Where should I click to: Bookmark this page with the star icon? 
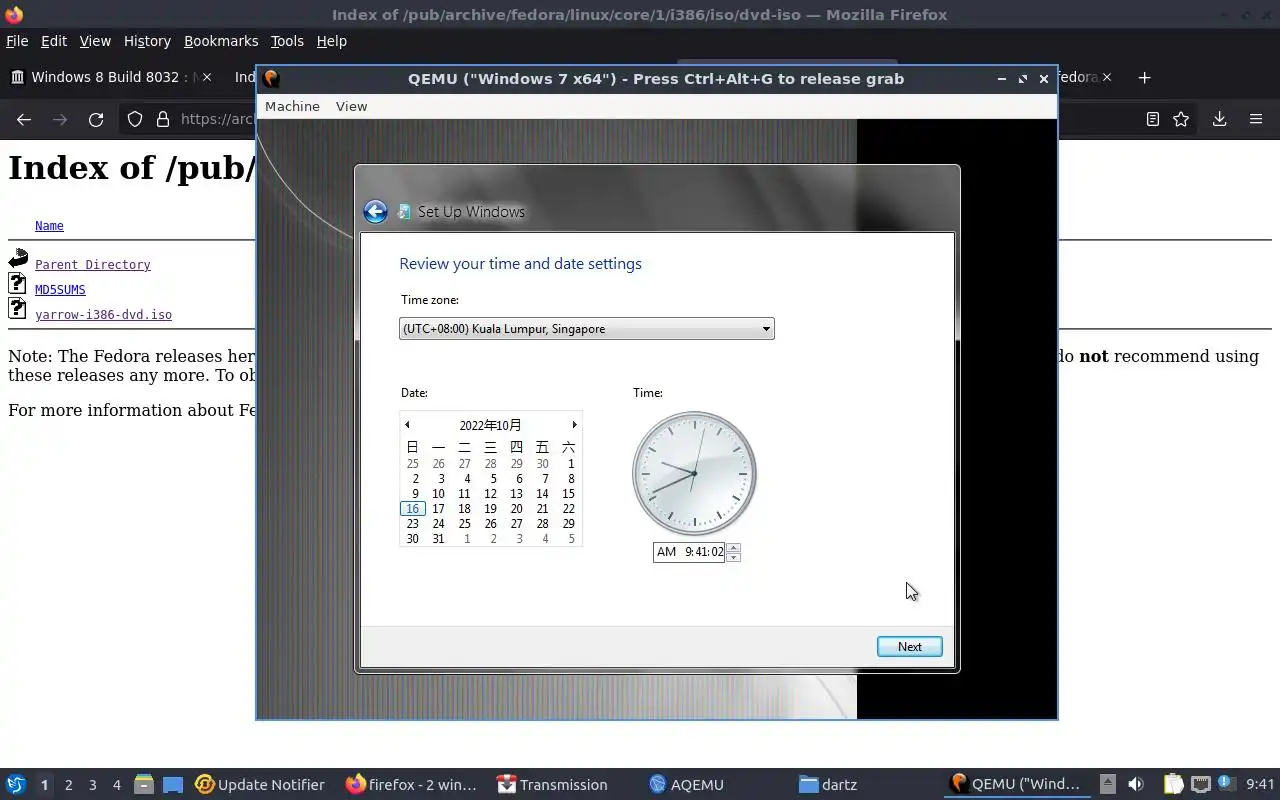tap(1181, 119)
